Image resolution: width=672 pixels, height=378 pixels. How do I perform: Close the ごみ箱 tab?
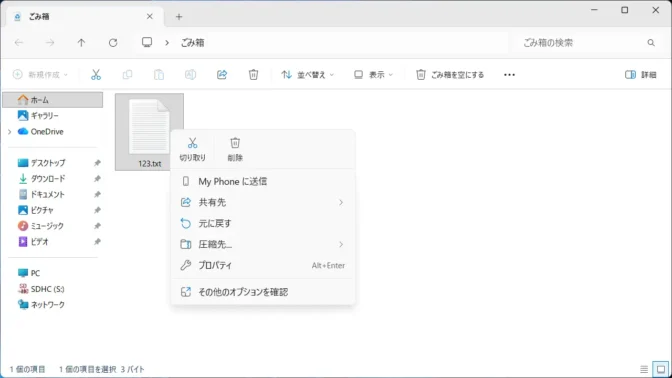150,16
